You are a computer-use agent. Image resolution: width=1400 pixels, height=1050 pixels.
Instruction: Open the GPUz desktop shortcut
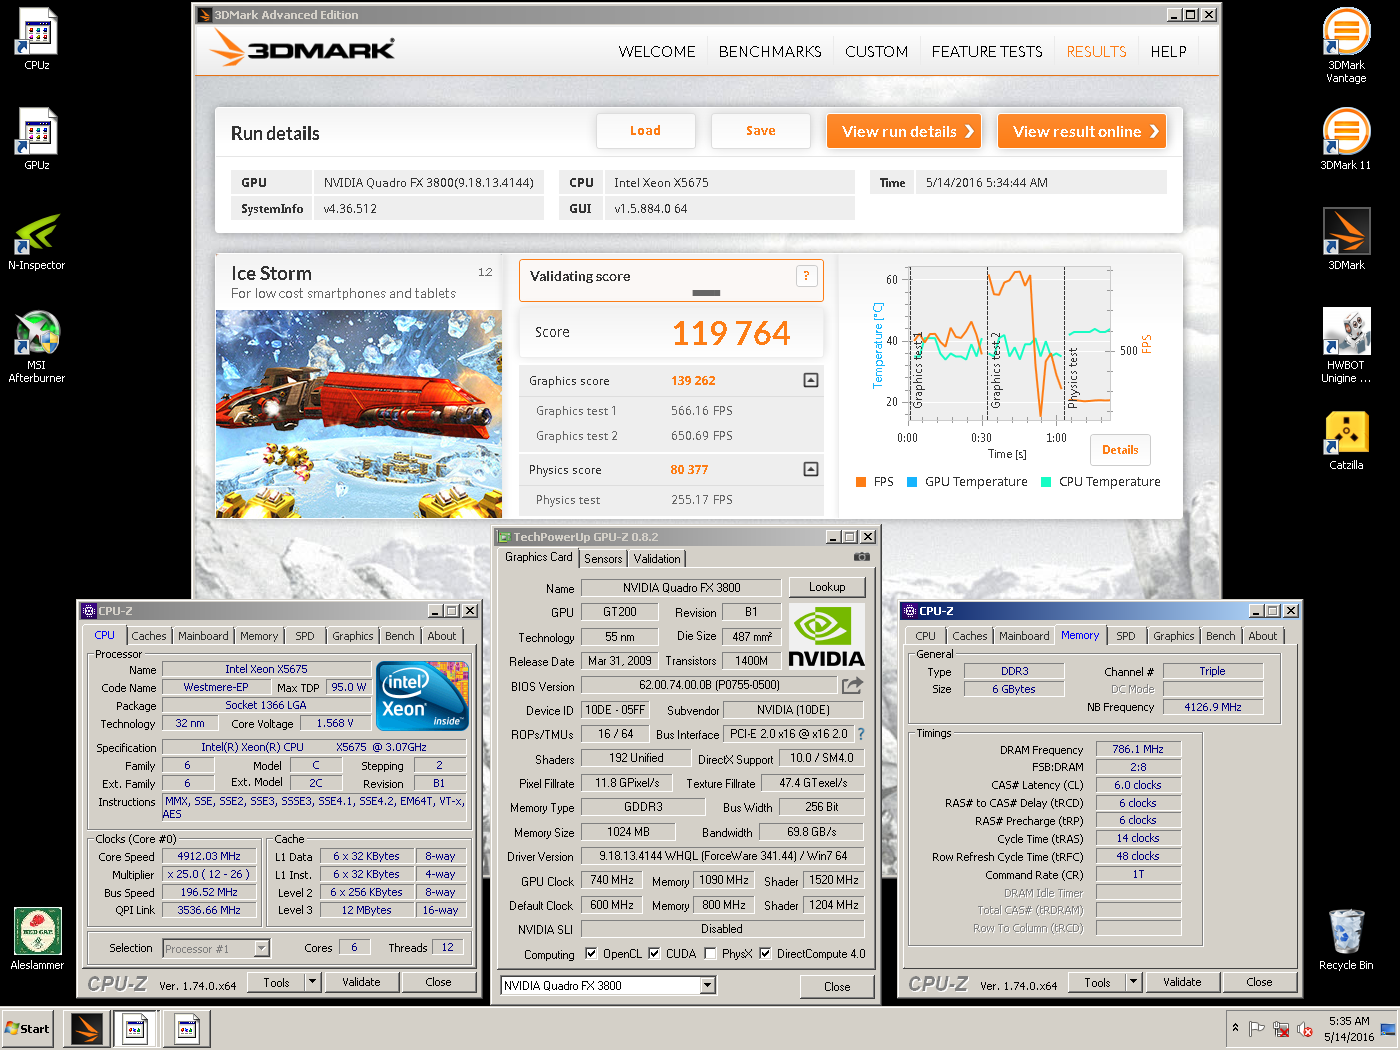point(37,138)
